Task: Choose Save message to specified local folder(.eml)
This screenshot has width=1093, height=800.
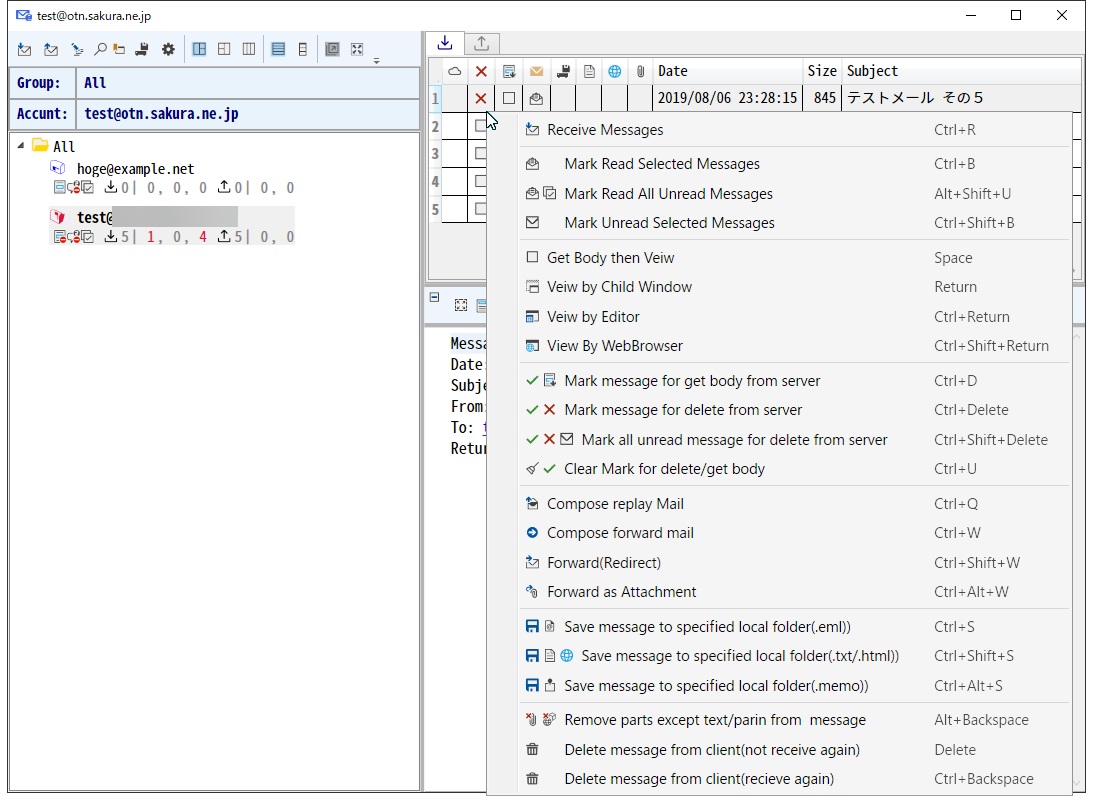Action: [x=795, y=626]
